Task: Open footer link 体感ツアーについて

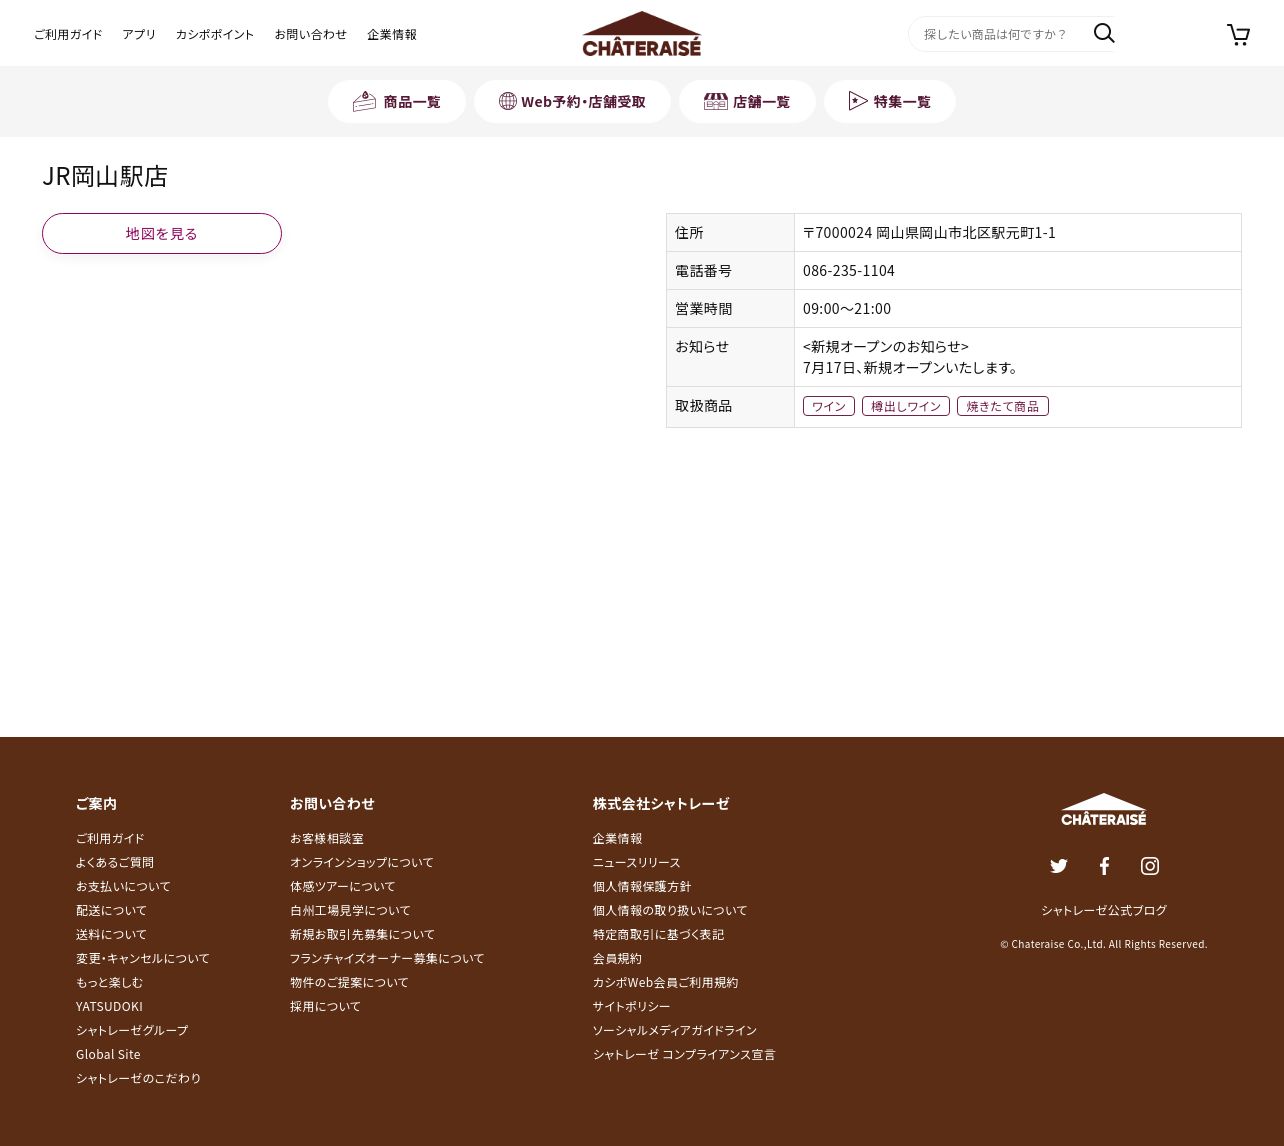Action: click(343, 886)
